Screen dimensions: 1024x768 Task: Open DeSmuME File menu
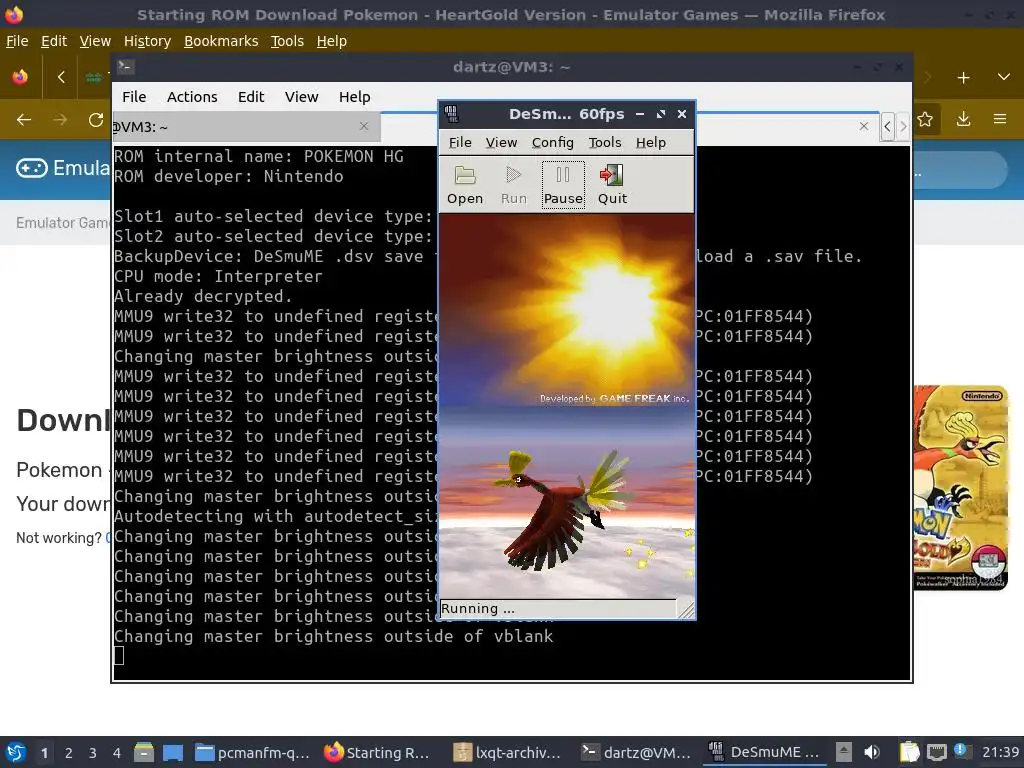[x=460, y=142]
